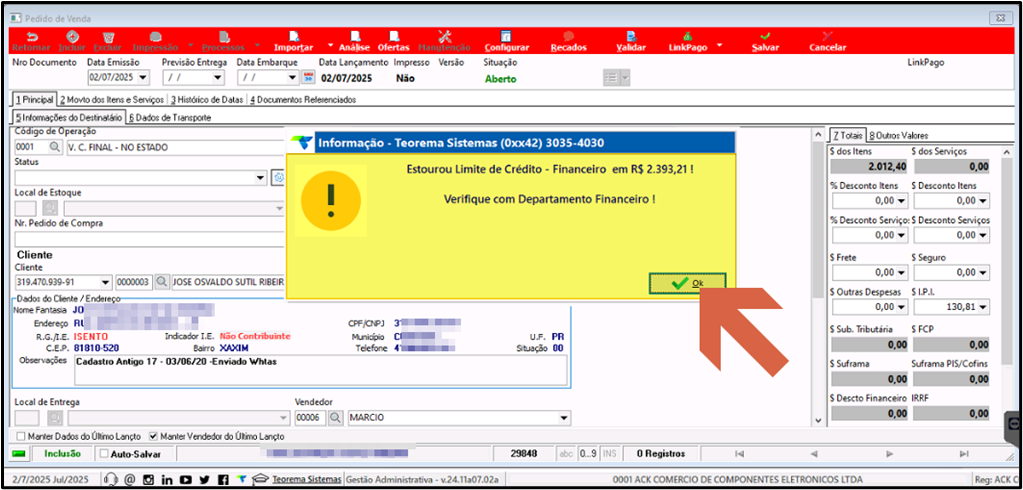Click the graduation cap icon in status bar
Screen dimensions: 1023x490
coord(260,480)
